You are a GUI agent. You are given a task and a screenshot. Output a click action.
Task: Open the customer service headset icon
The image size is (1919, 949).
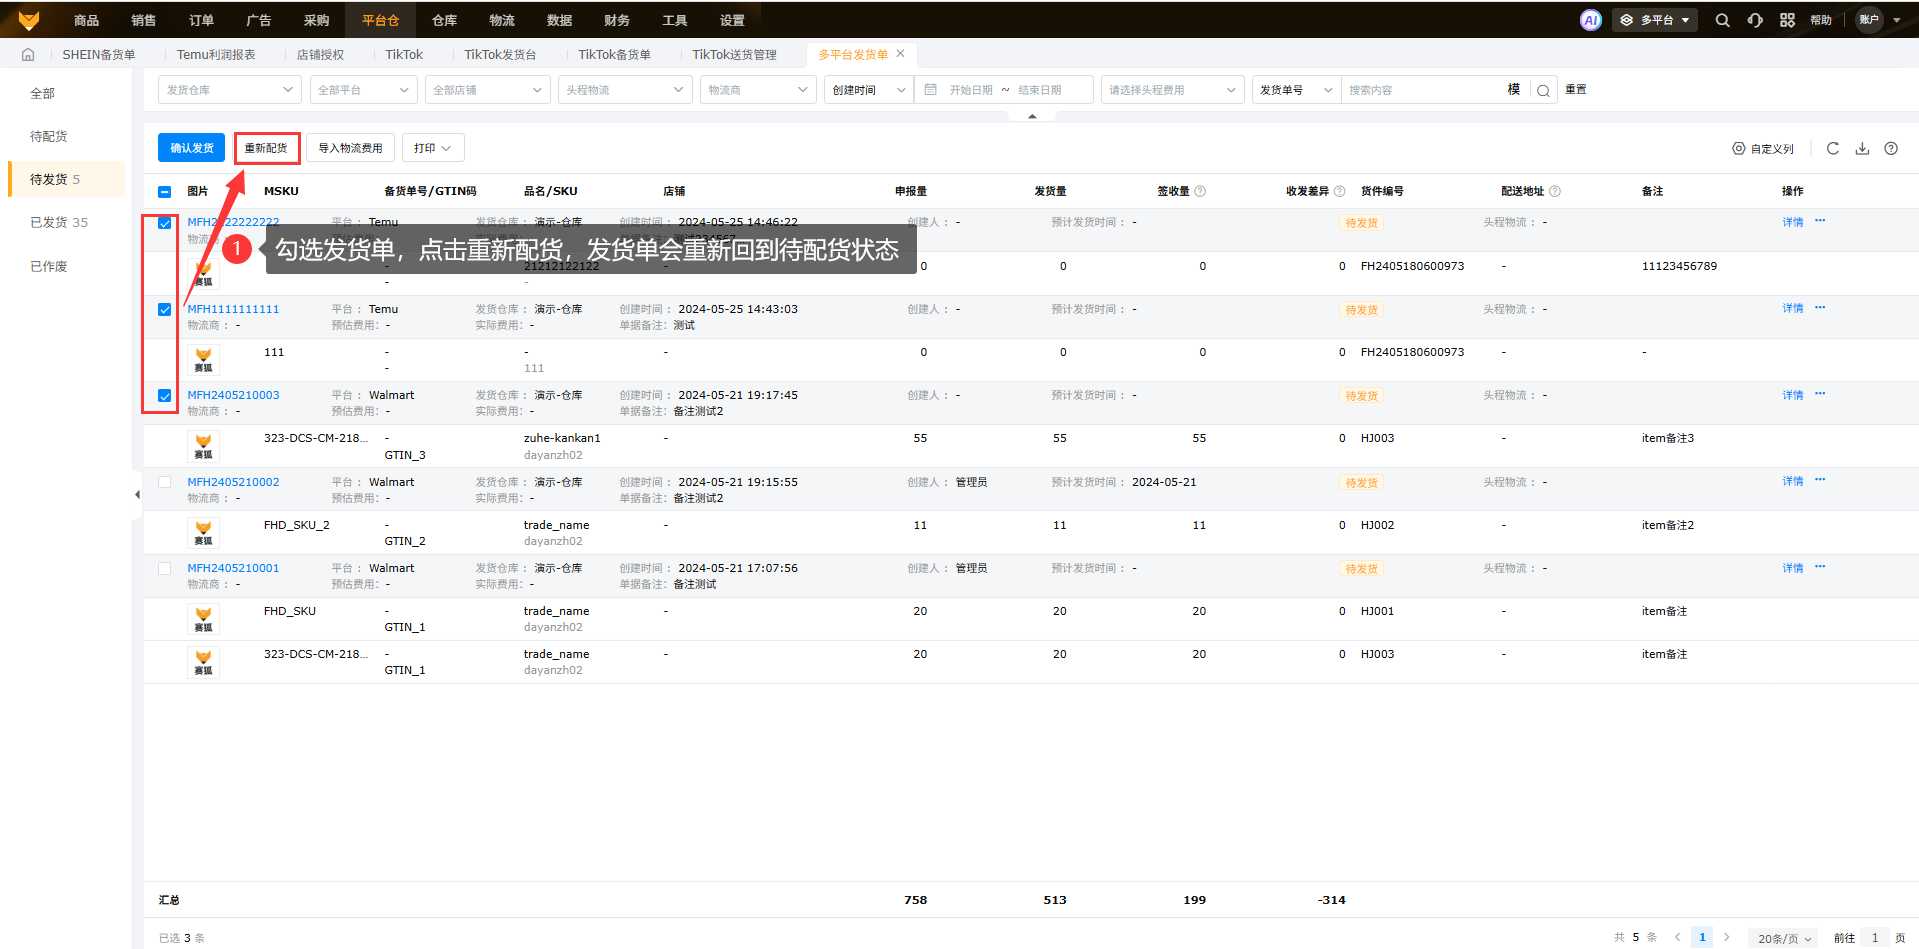[x=1755, y=20]
